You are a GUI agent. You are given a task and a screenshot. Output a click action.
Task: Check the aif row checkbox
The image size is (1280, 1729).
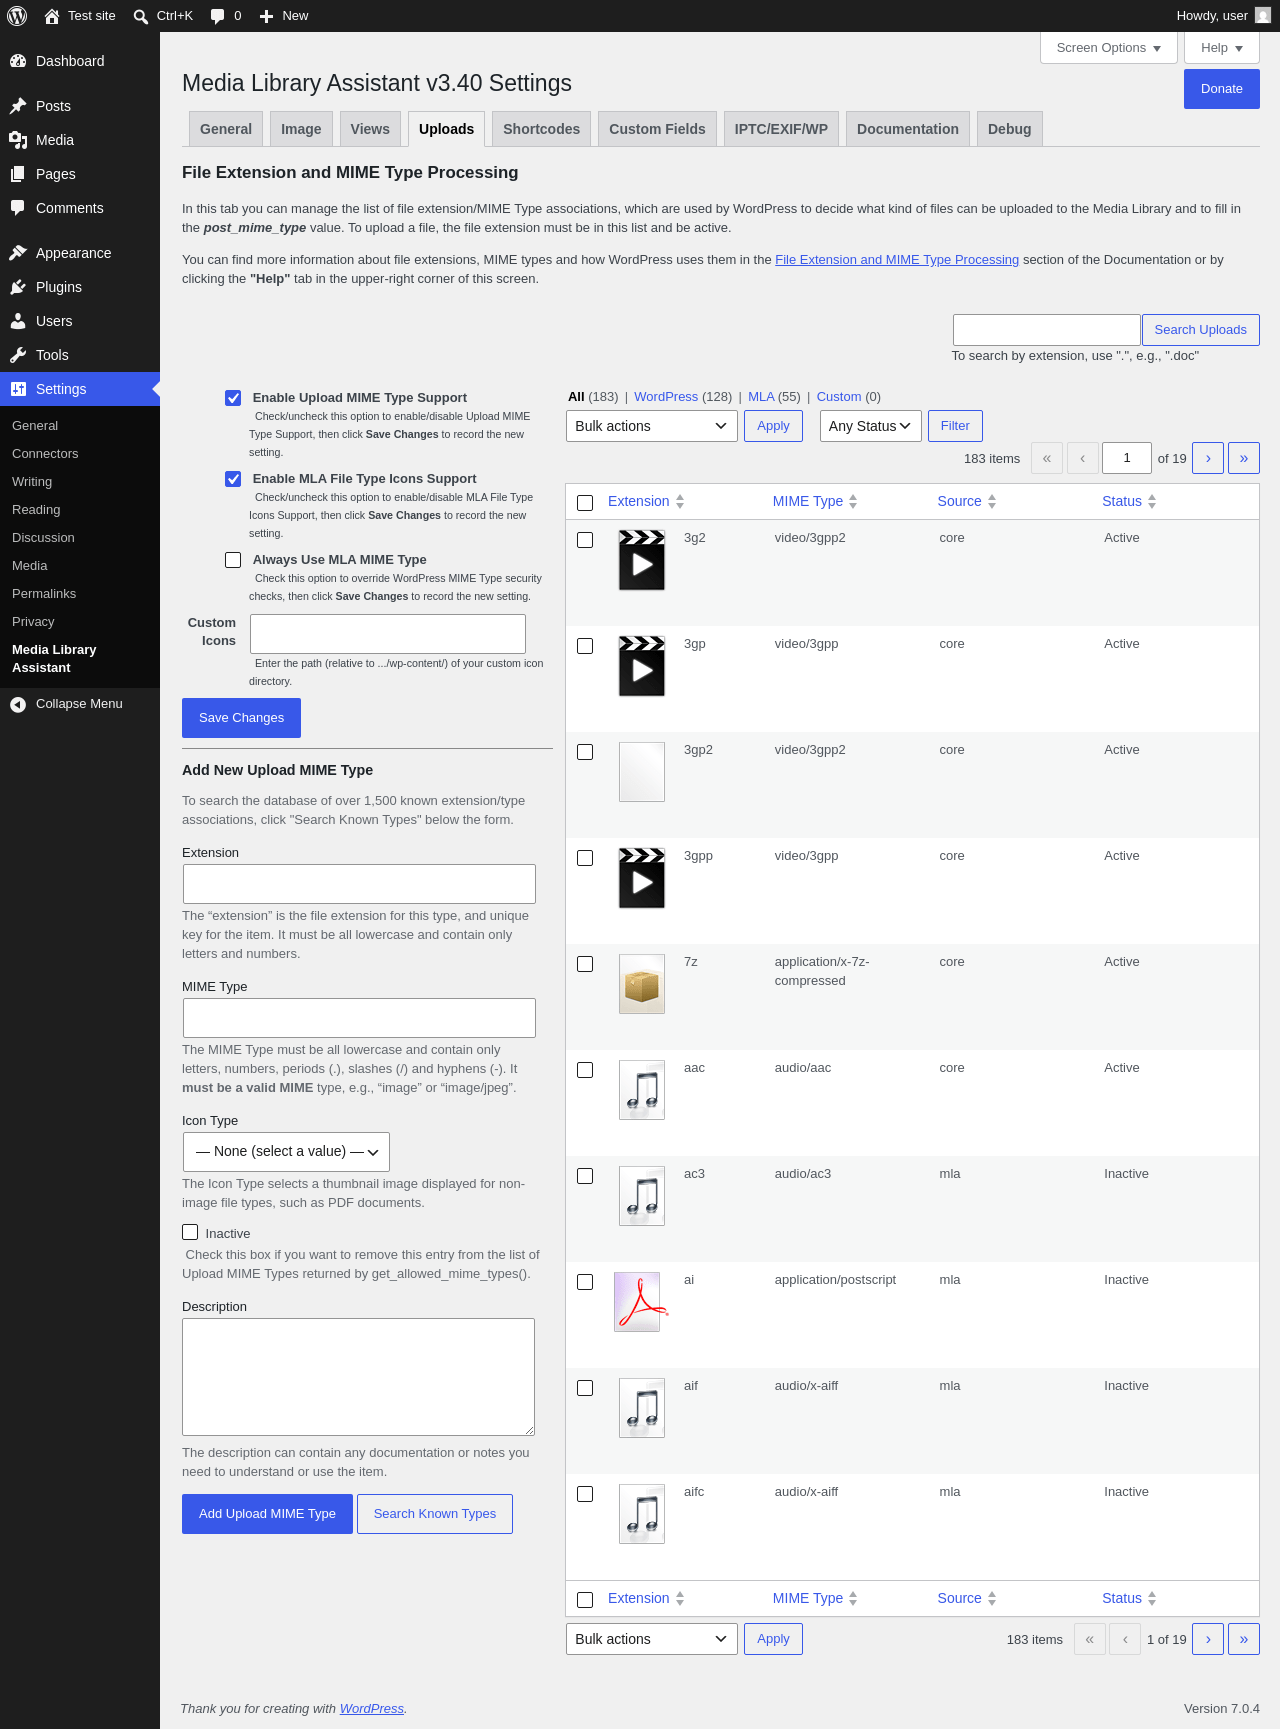tap(586, 1388)
